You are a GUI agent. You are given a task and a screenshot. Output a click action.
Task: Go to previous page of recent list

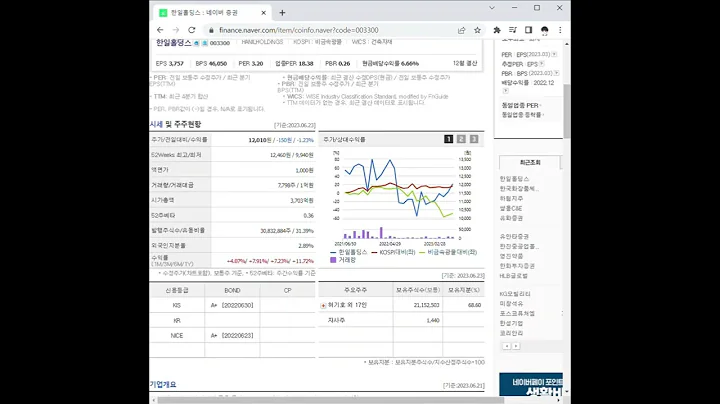click(x=507, y=346)
